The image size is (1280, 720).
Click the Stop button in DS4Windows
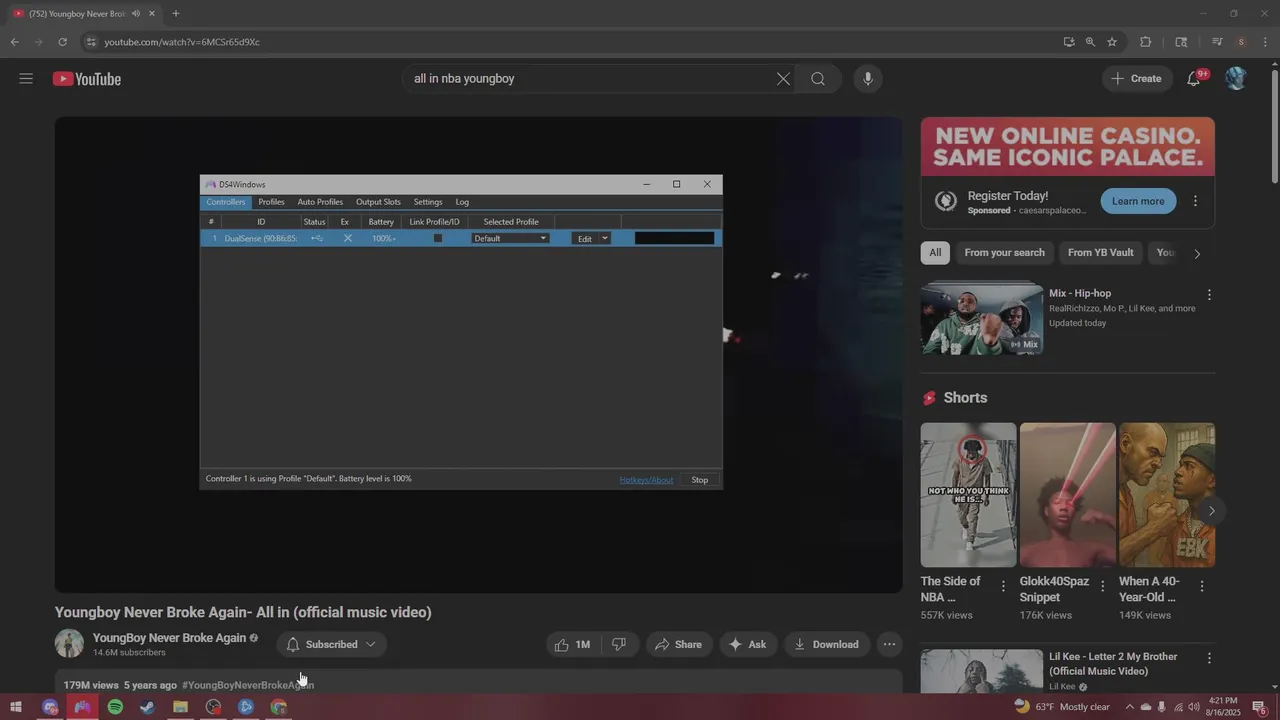click(x=700, y=480)
